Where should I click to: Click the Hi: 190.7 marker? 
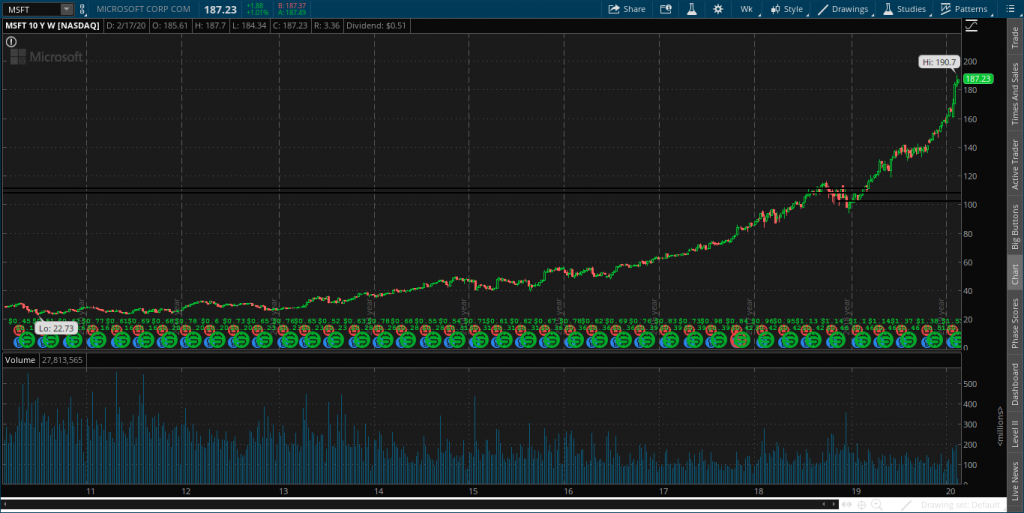939,62
